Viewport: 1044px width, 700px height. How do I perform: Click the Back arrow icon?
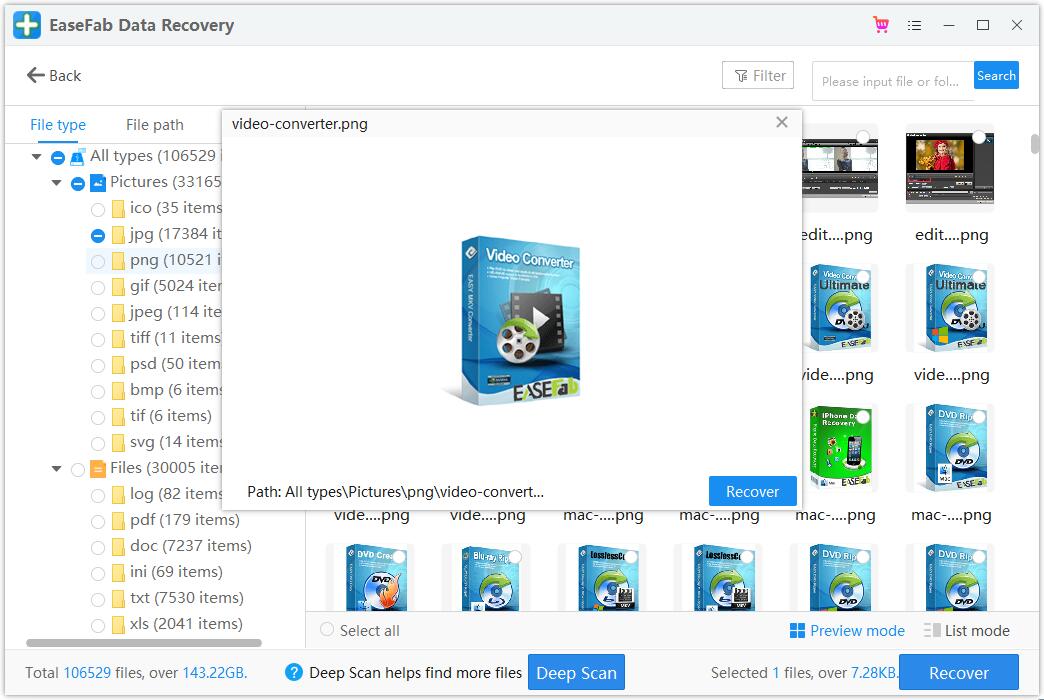click(35, 75)
